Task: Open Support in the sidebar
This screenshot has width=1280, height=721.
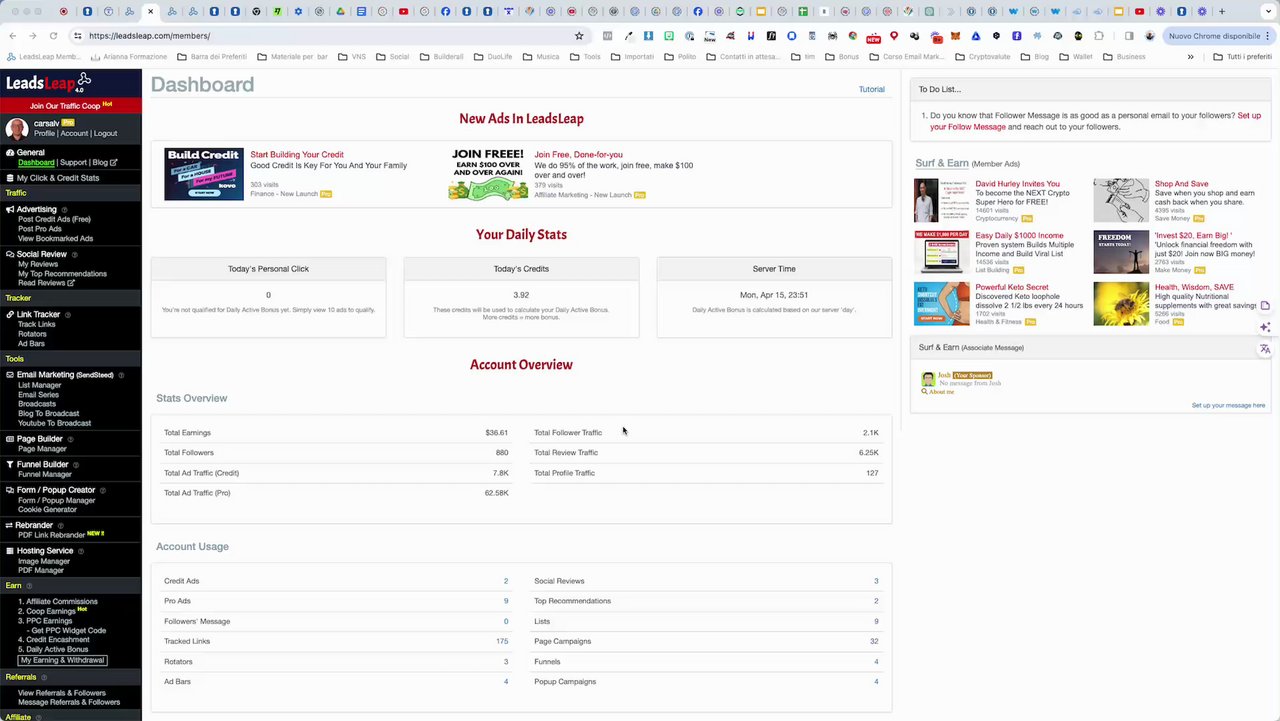Action: (73, 163)
